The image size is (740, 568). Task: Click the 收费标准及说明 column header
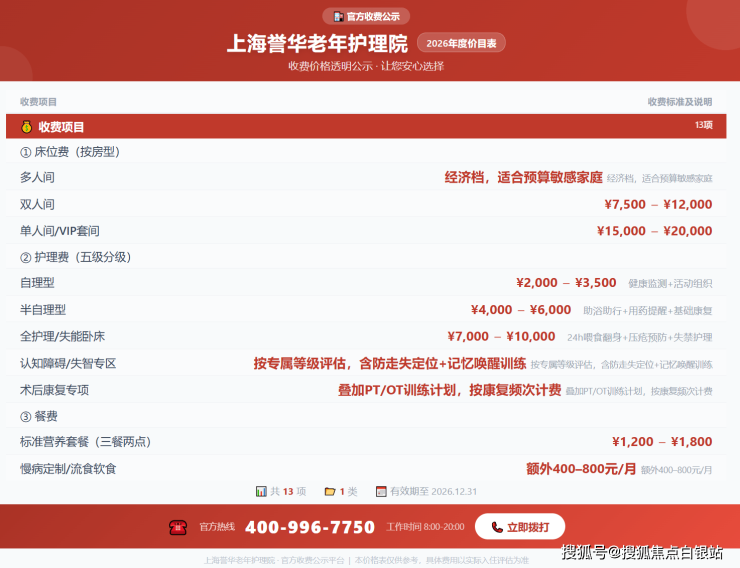click(x=680, y=102)
